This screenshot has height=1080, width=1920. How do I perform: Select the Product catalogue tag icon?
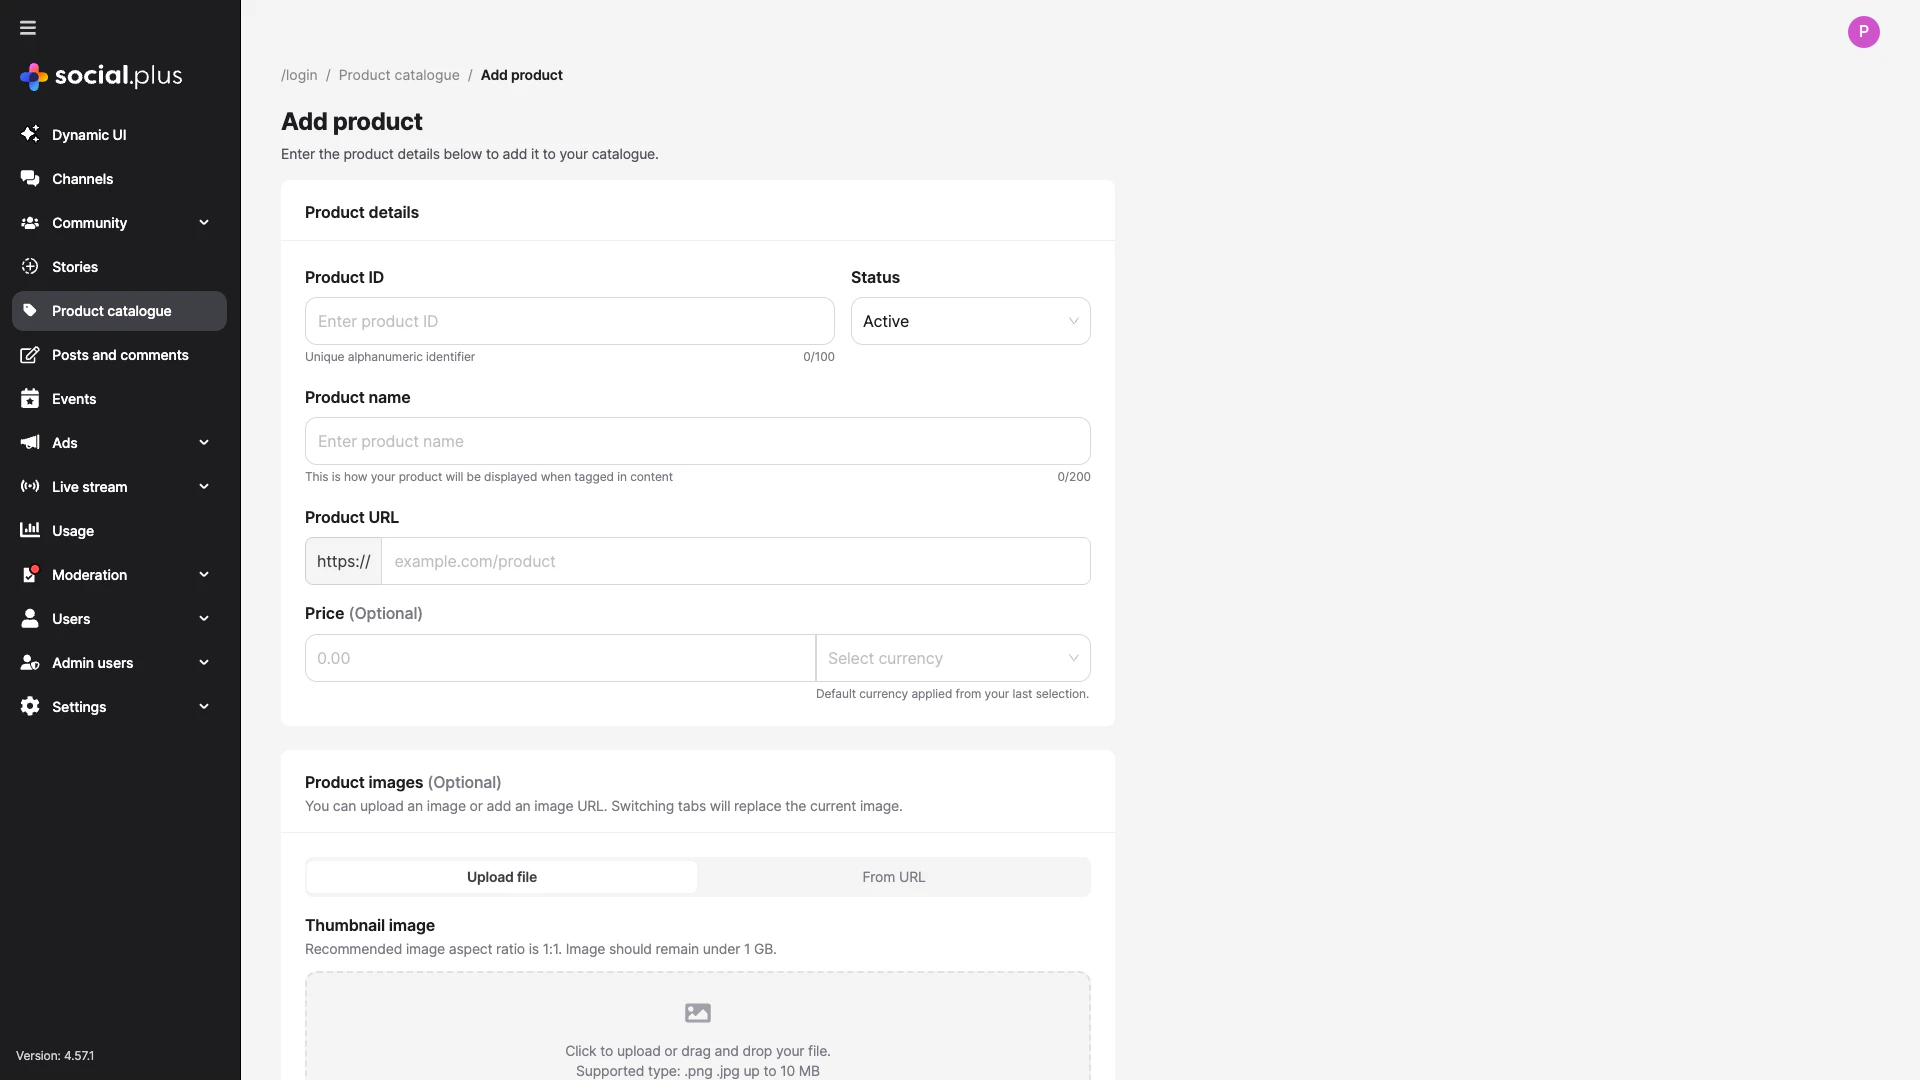point(30,310)
